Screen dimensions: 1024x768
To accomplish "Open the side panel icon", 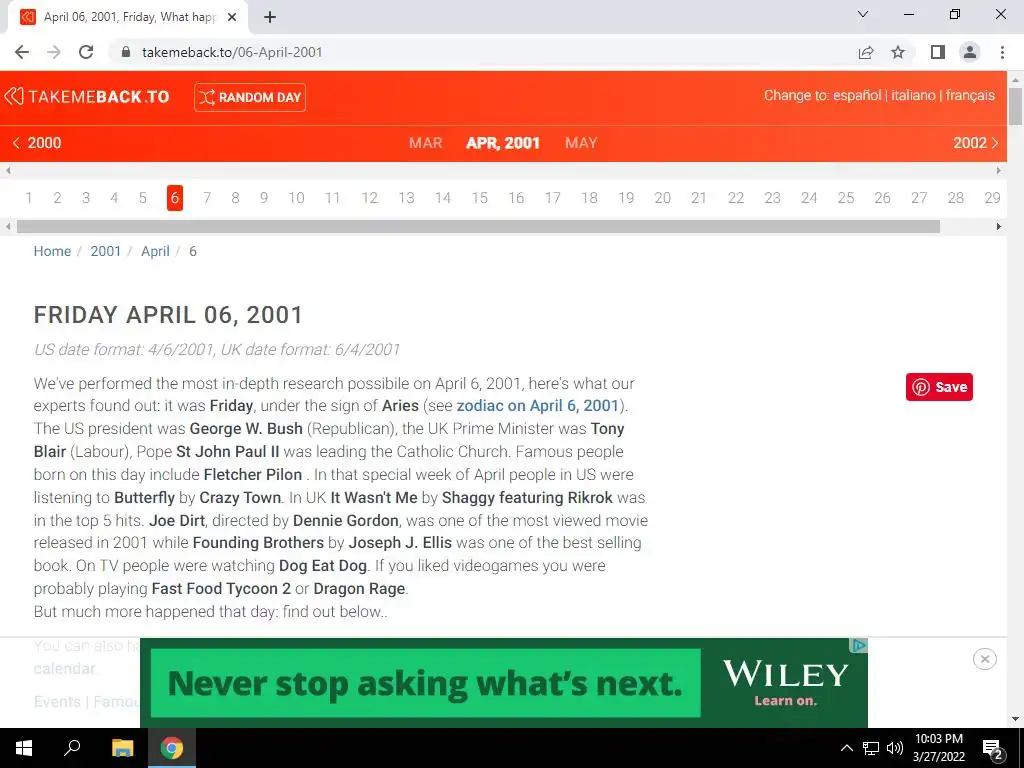I will click(938, 52).
